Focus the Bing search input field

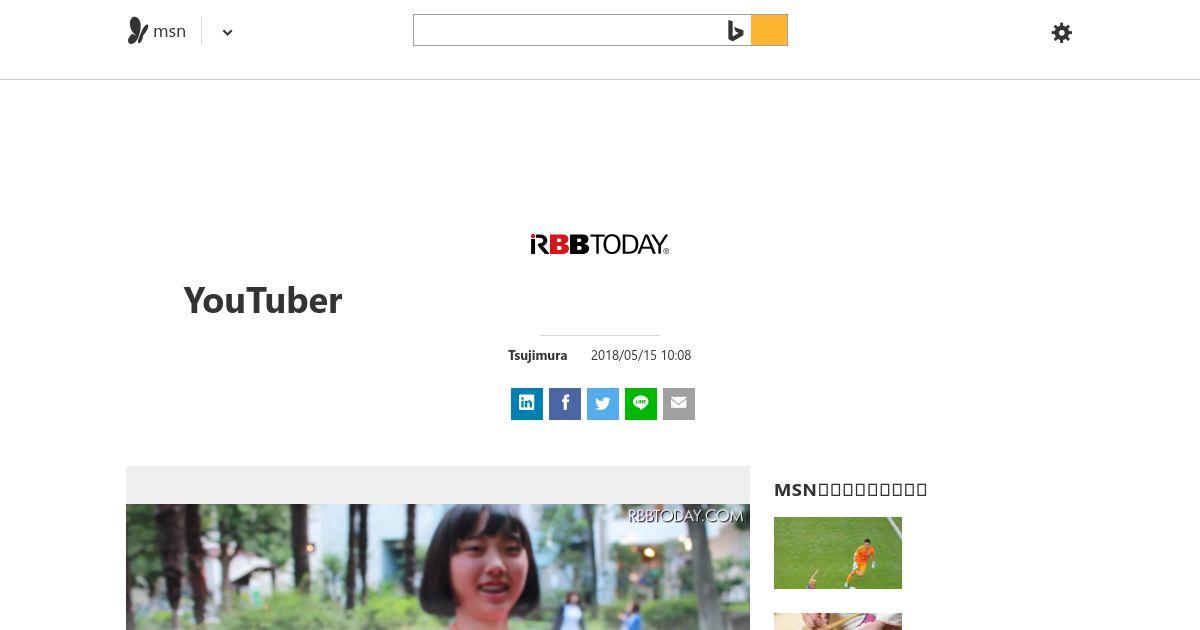click(567, 30)
